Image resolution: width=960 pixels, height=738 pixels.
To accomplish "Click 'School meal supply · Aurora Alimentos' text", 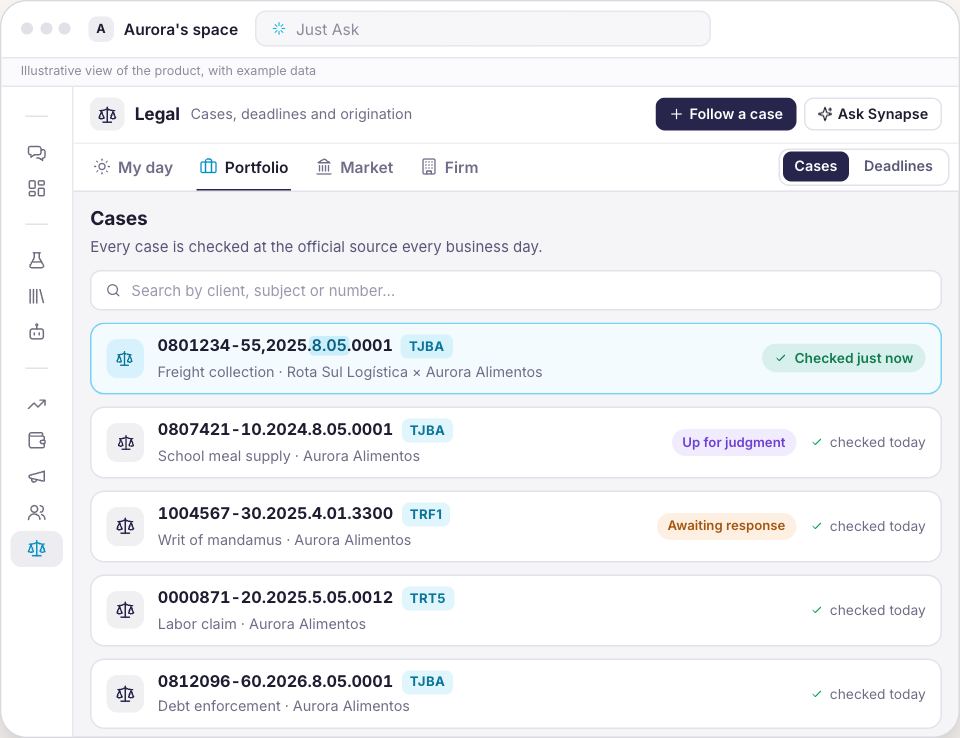I will coord(288,456).
